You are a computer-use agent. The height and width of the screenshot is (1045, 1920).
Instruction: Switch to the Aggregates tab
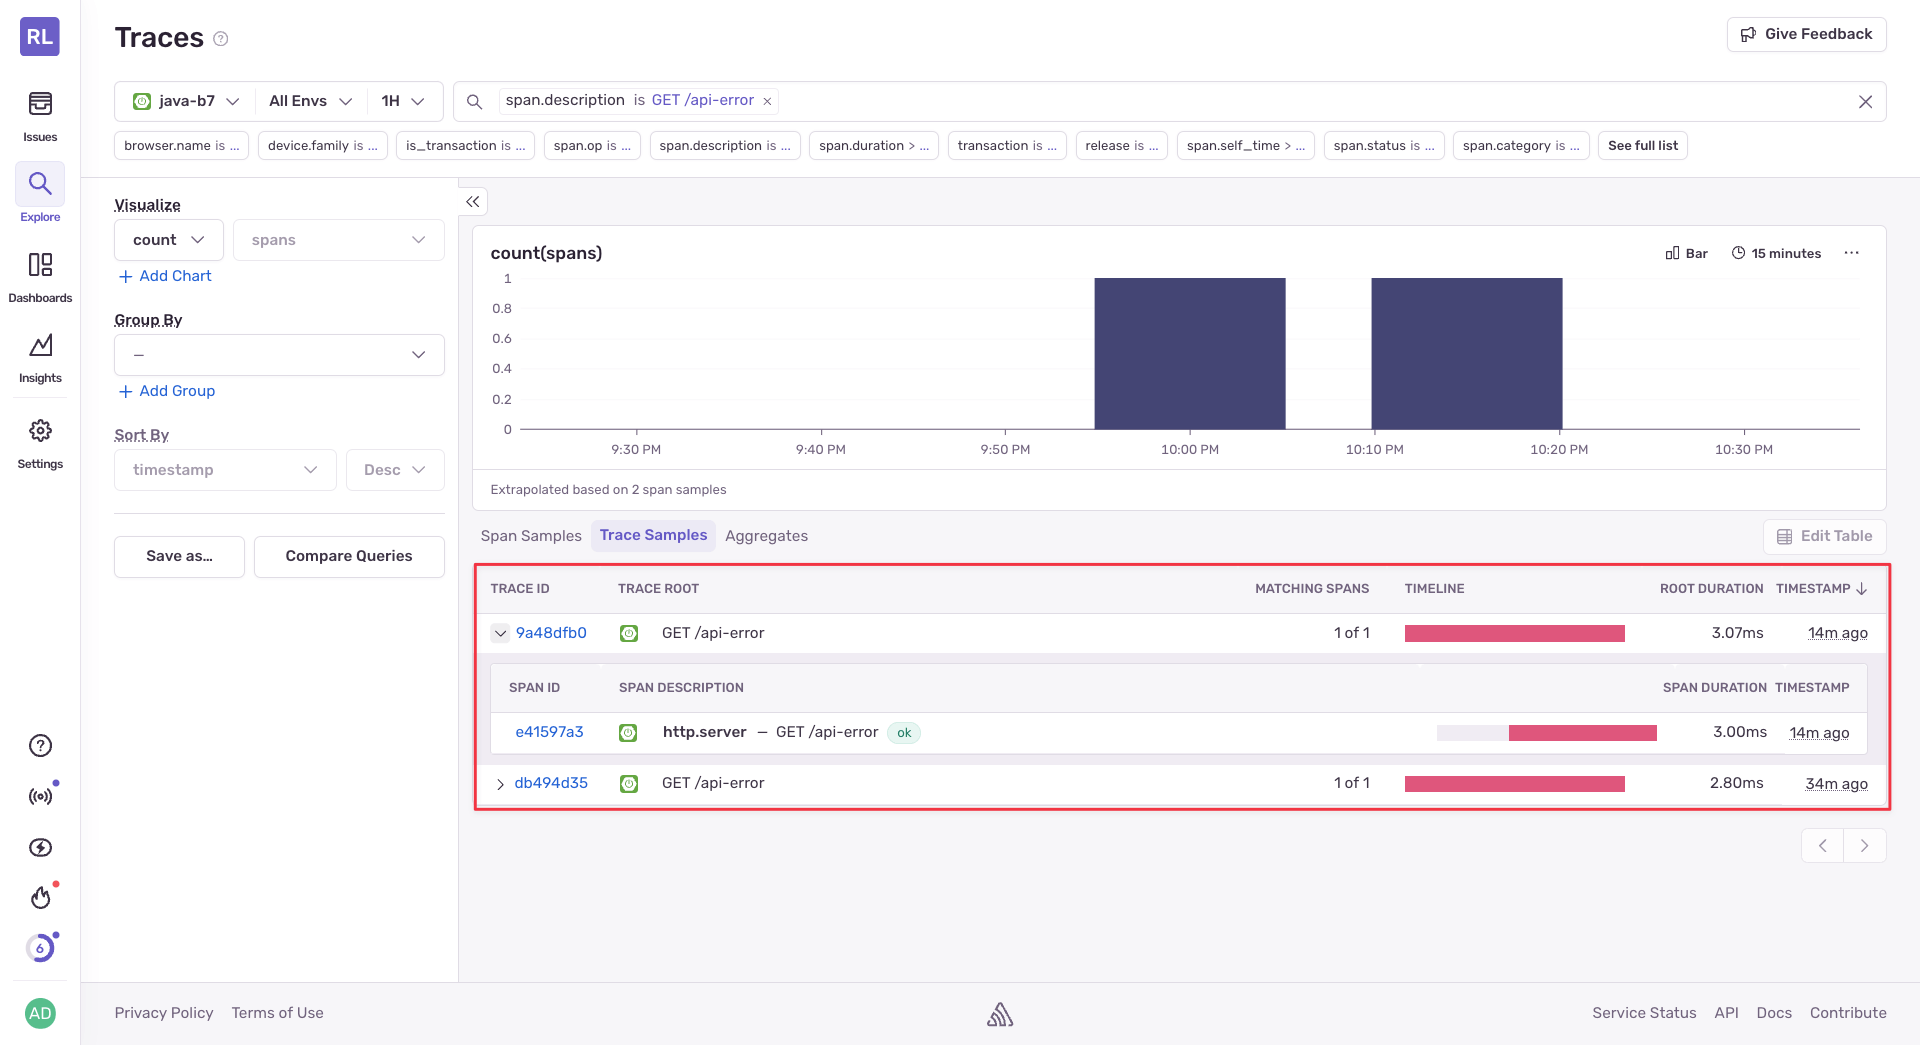coord(766,536)
